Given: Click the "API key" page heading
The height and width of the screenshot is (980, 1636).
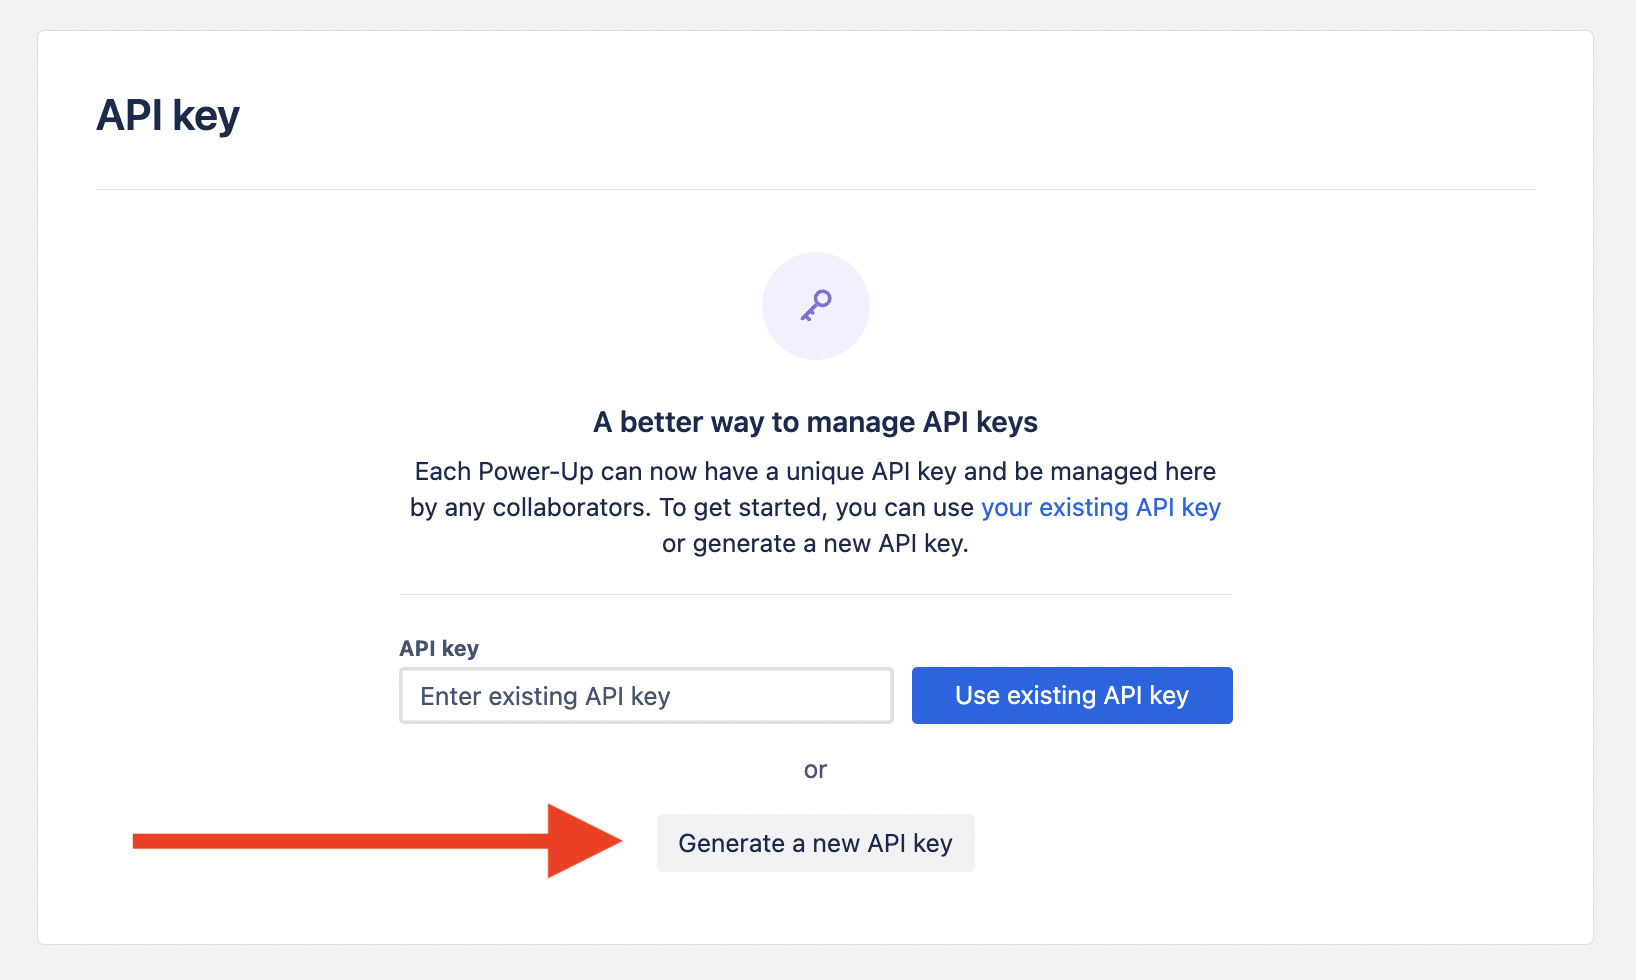Looking at the screenshot, I should pos(168,115).
